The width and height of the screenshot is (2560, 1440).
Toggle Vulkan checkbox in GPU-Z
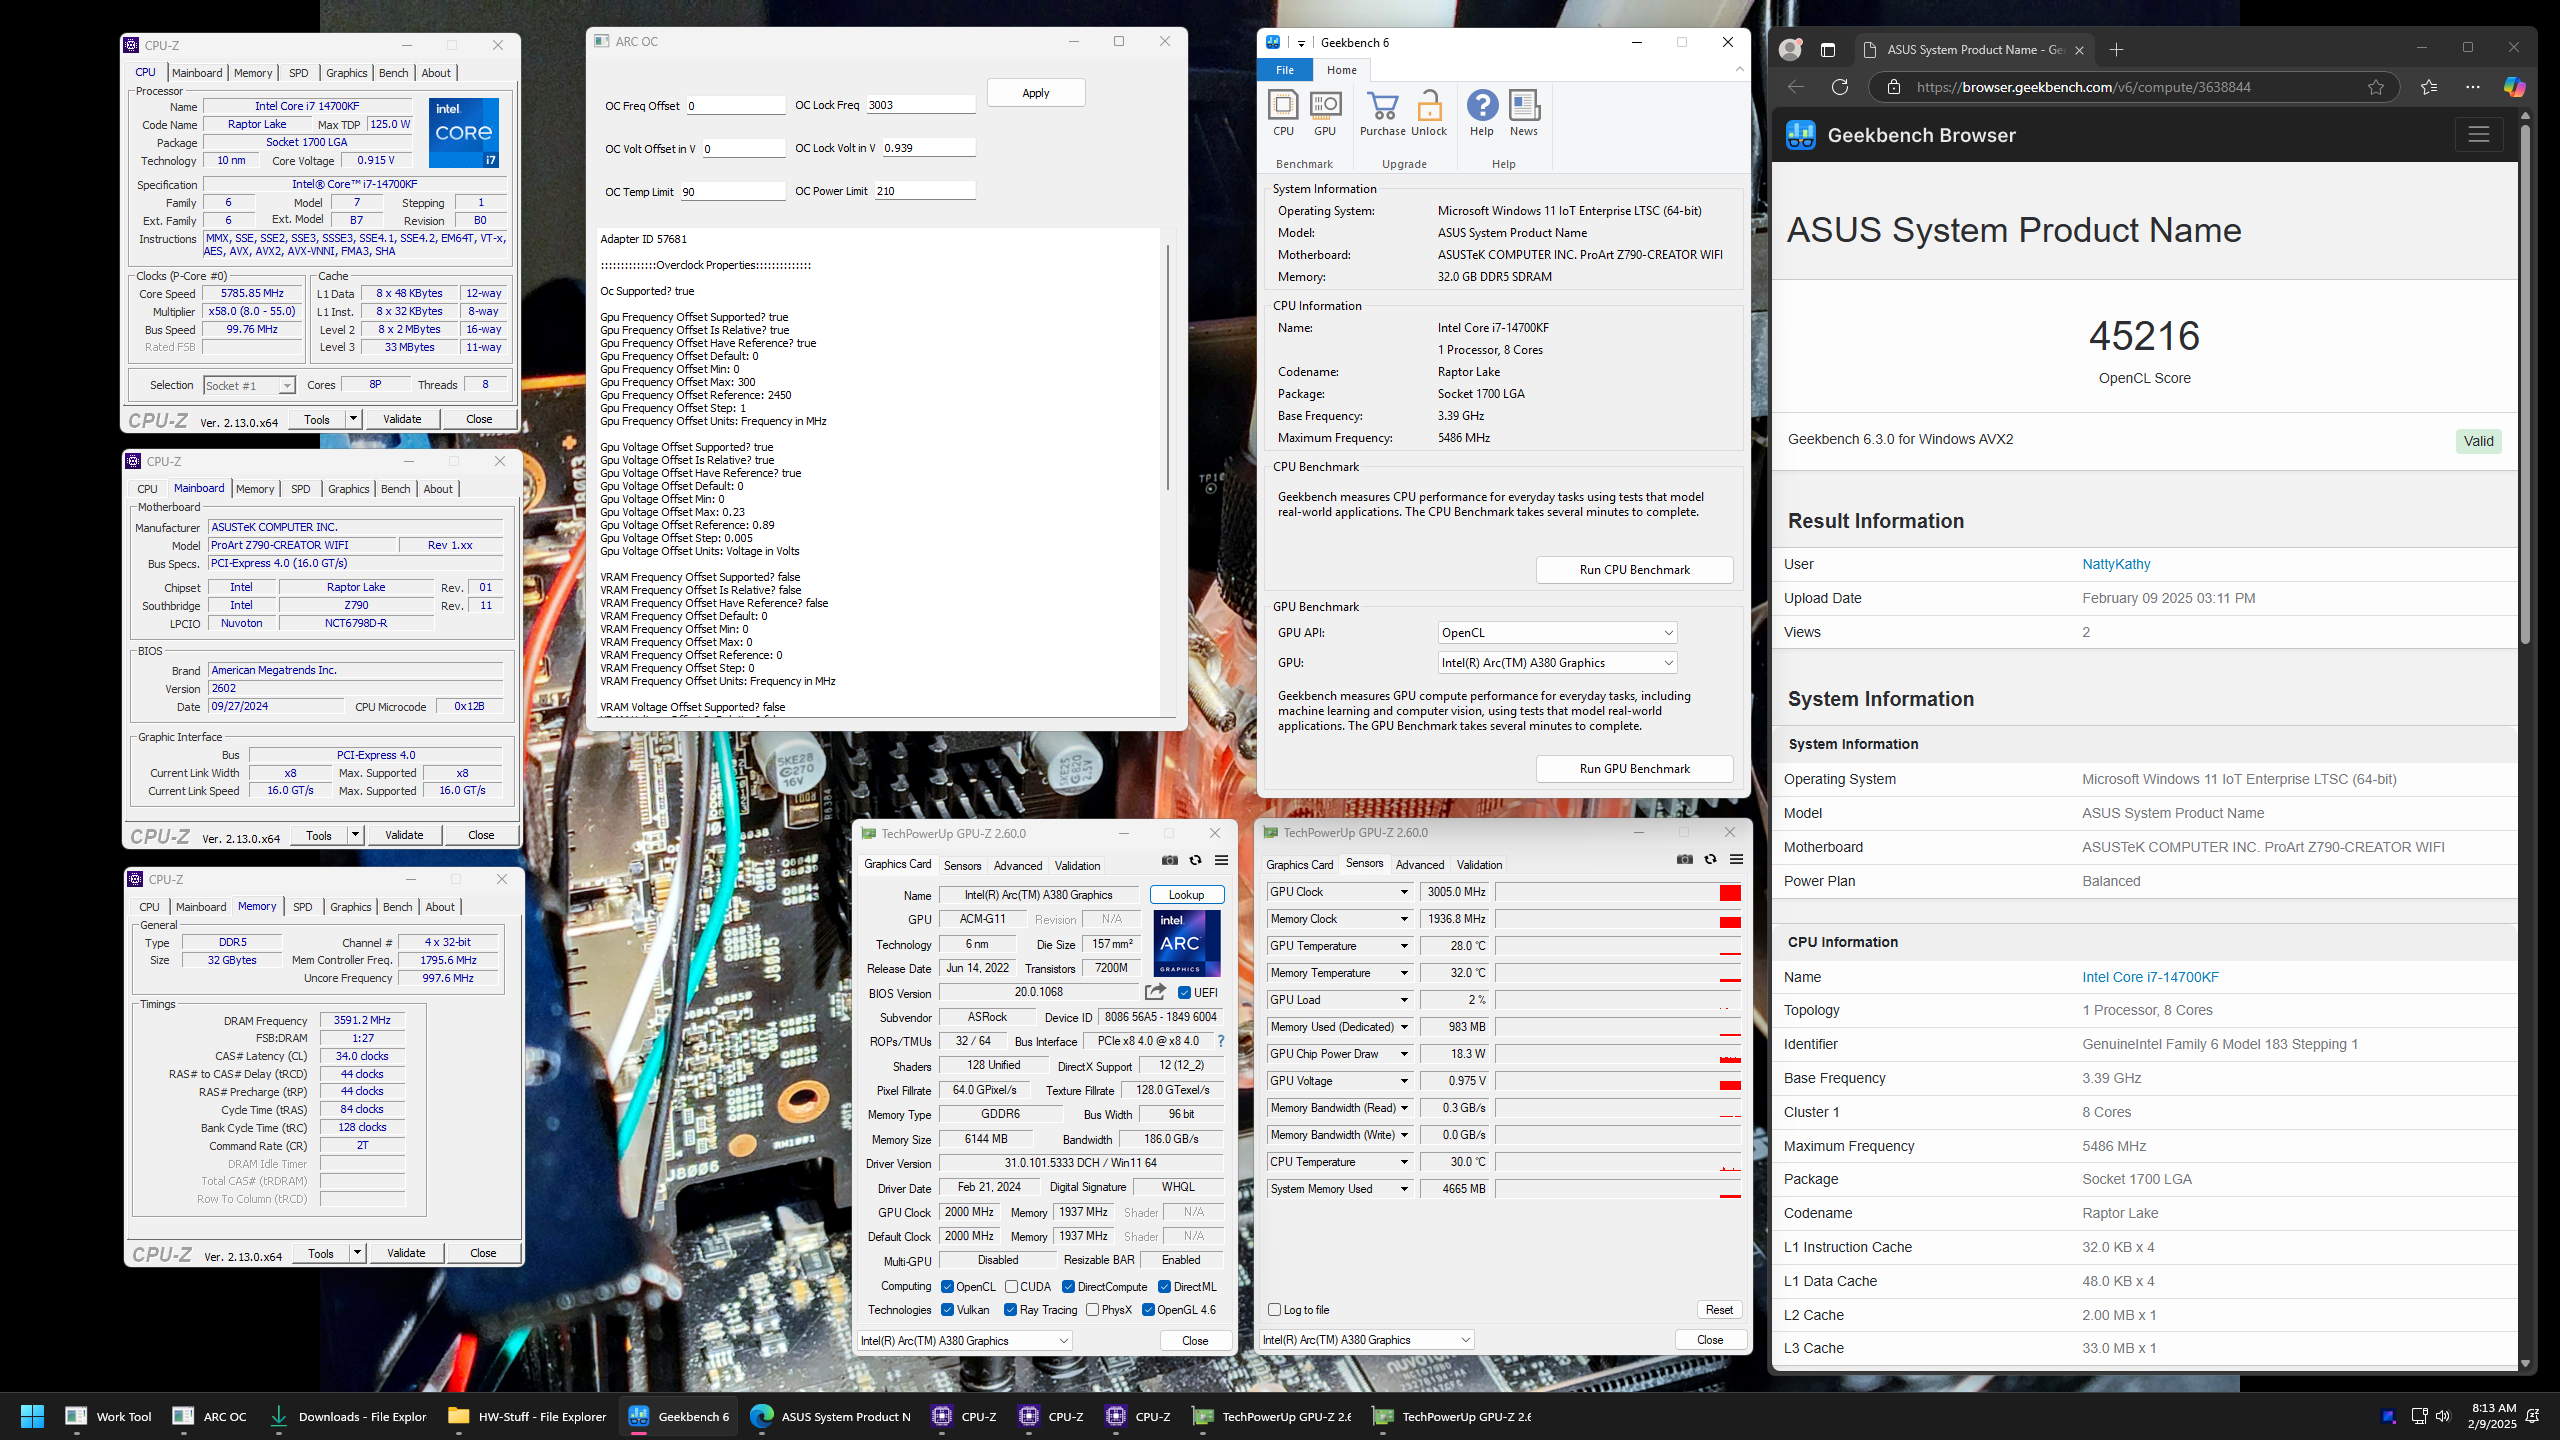(x=947, y=1310)
